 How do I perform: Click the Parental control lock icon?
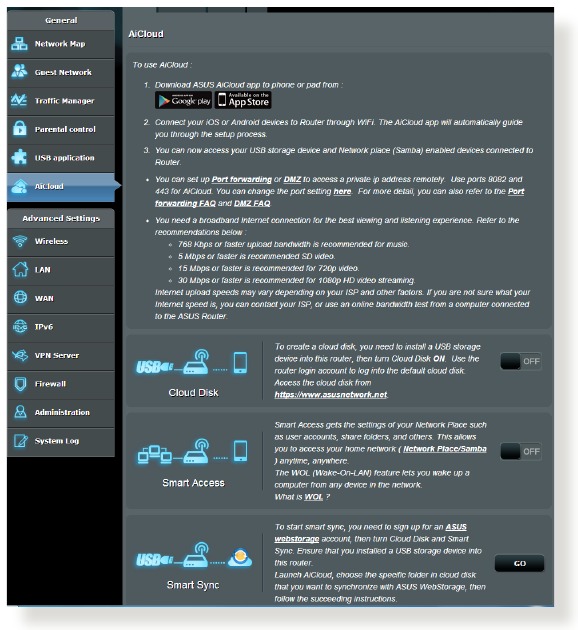click(x=19, y=129)
